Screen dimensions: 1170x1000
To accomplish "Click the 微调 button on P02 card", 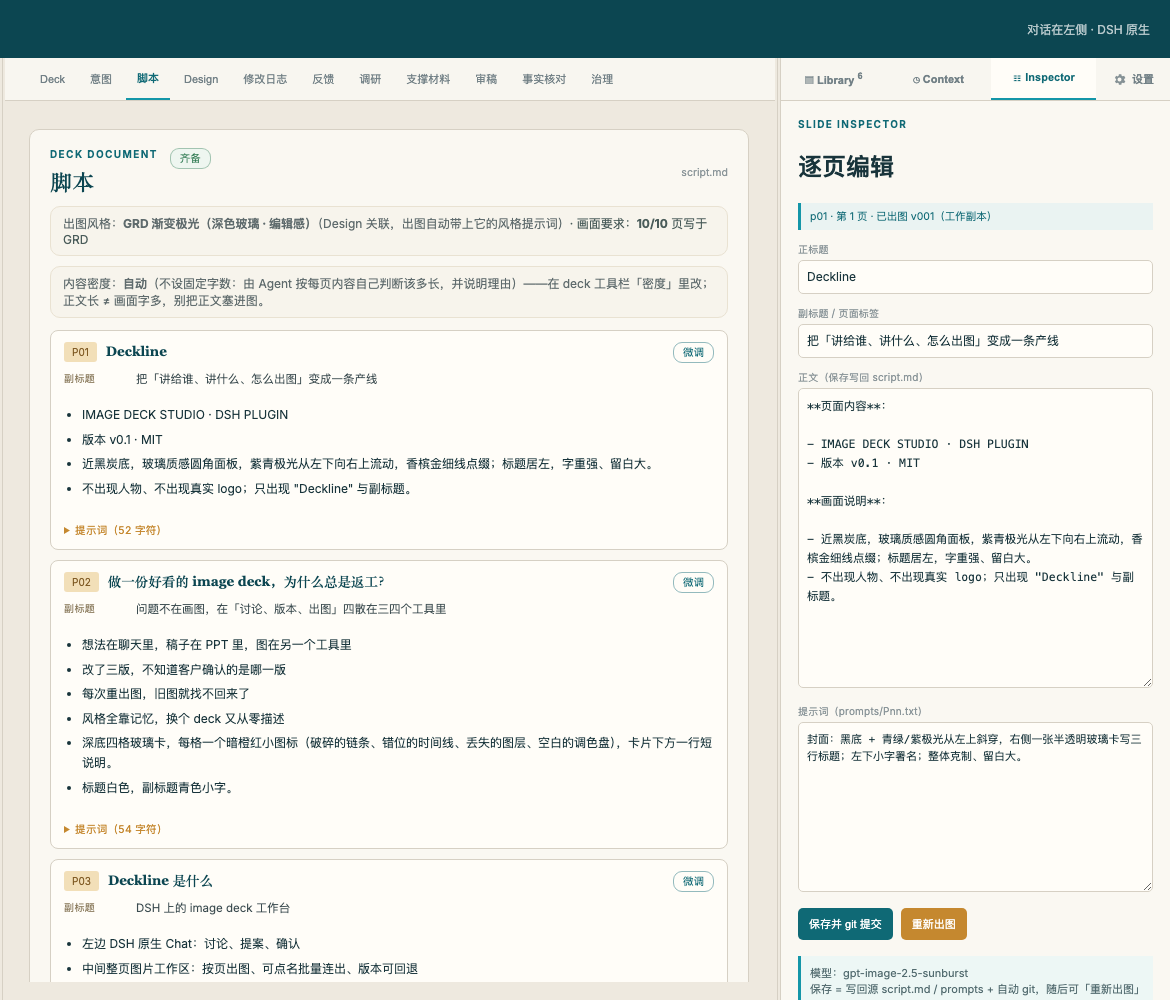I will pos(693,582).
